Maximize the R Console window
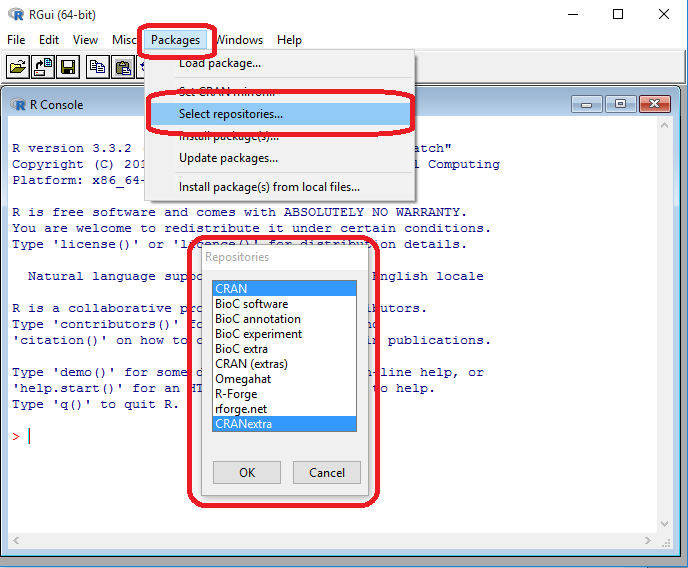This screenshot has height=568, width=688. [620, 104]
